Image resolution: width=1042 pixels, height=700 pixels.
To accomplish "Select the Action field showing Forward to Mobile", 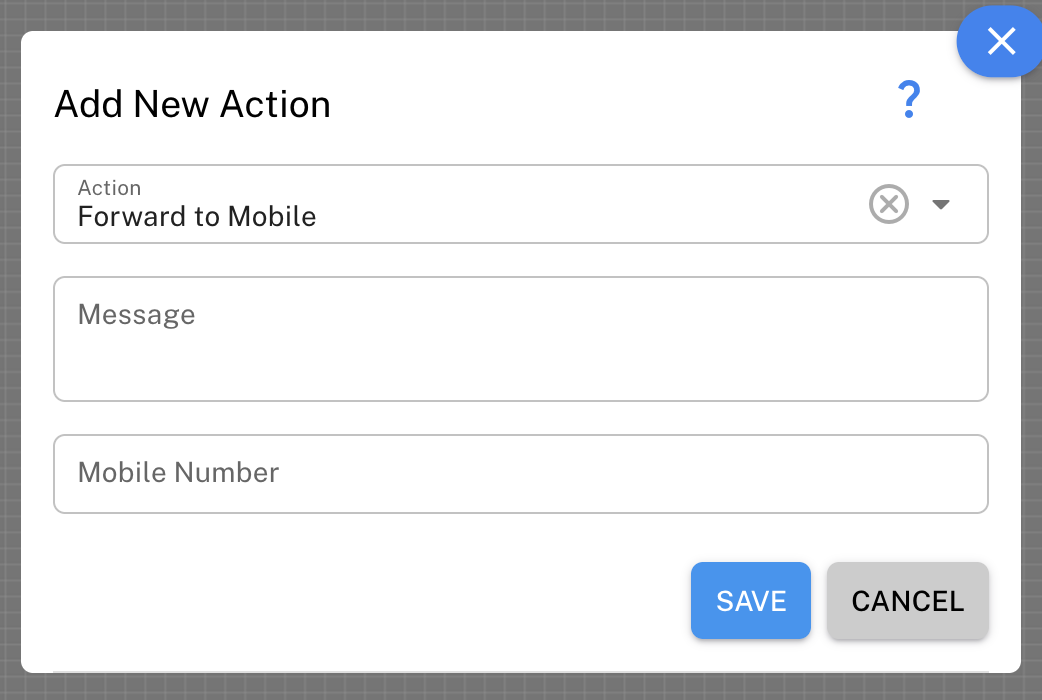I will click(x=400, y=215).
